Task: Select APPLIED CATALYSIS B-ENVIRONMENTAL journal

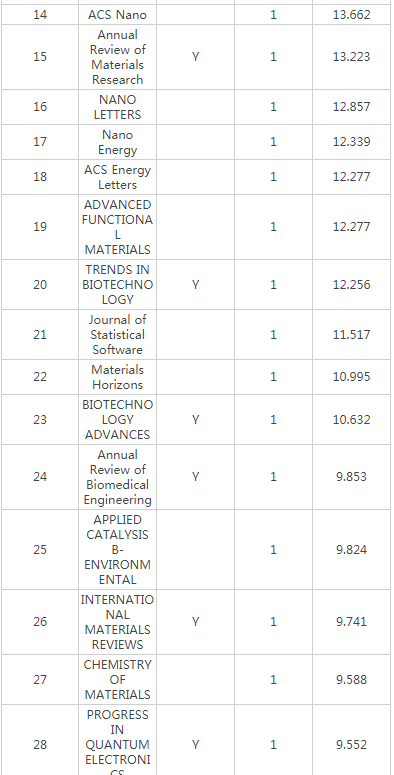Action: pos(117,550)
